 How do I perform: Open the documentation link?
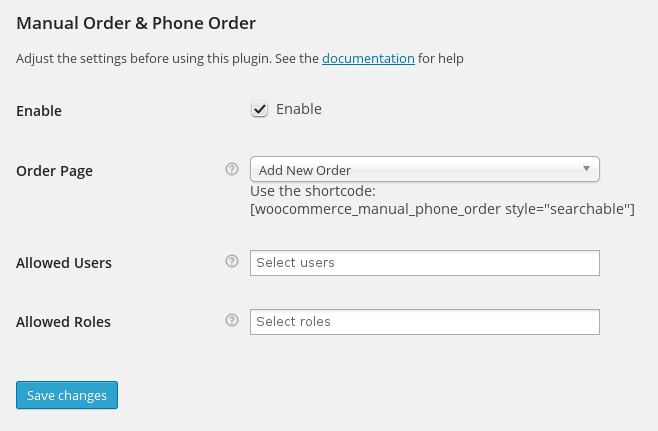point(368,58)
